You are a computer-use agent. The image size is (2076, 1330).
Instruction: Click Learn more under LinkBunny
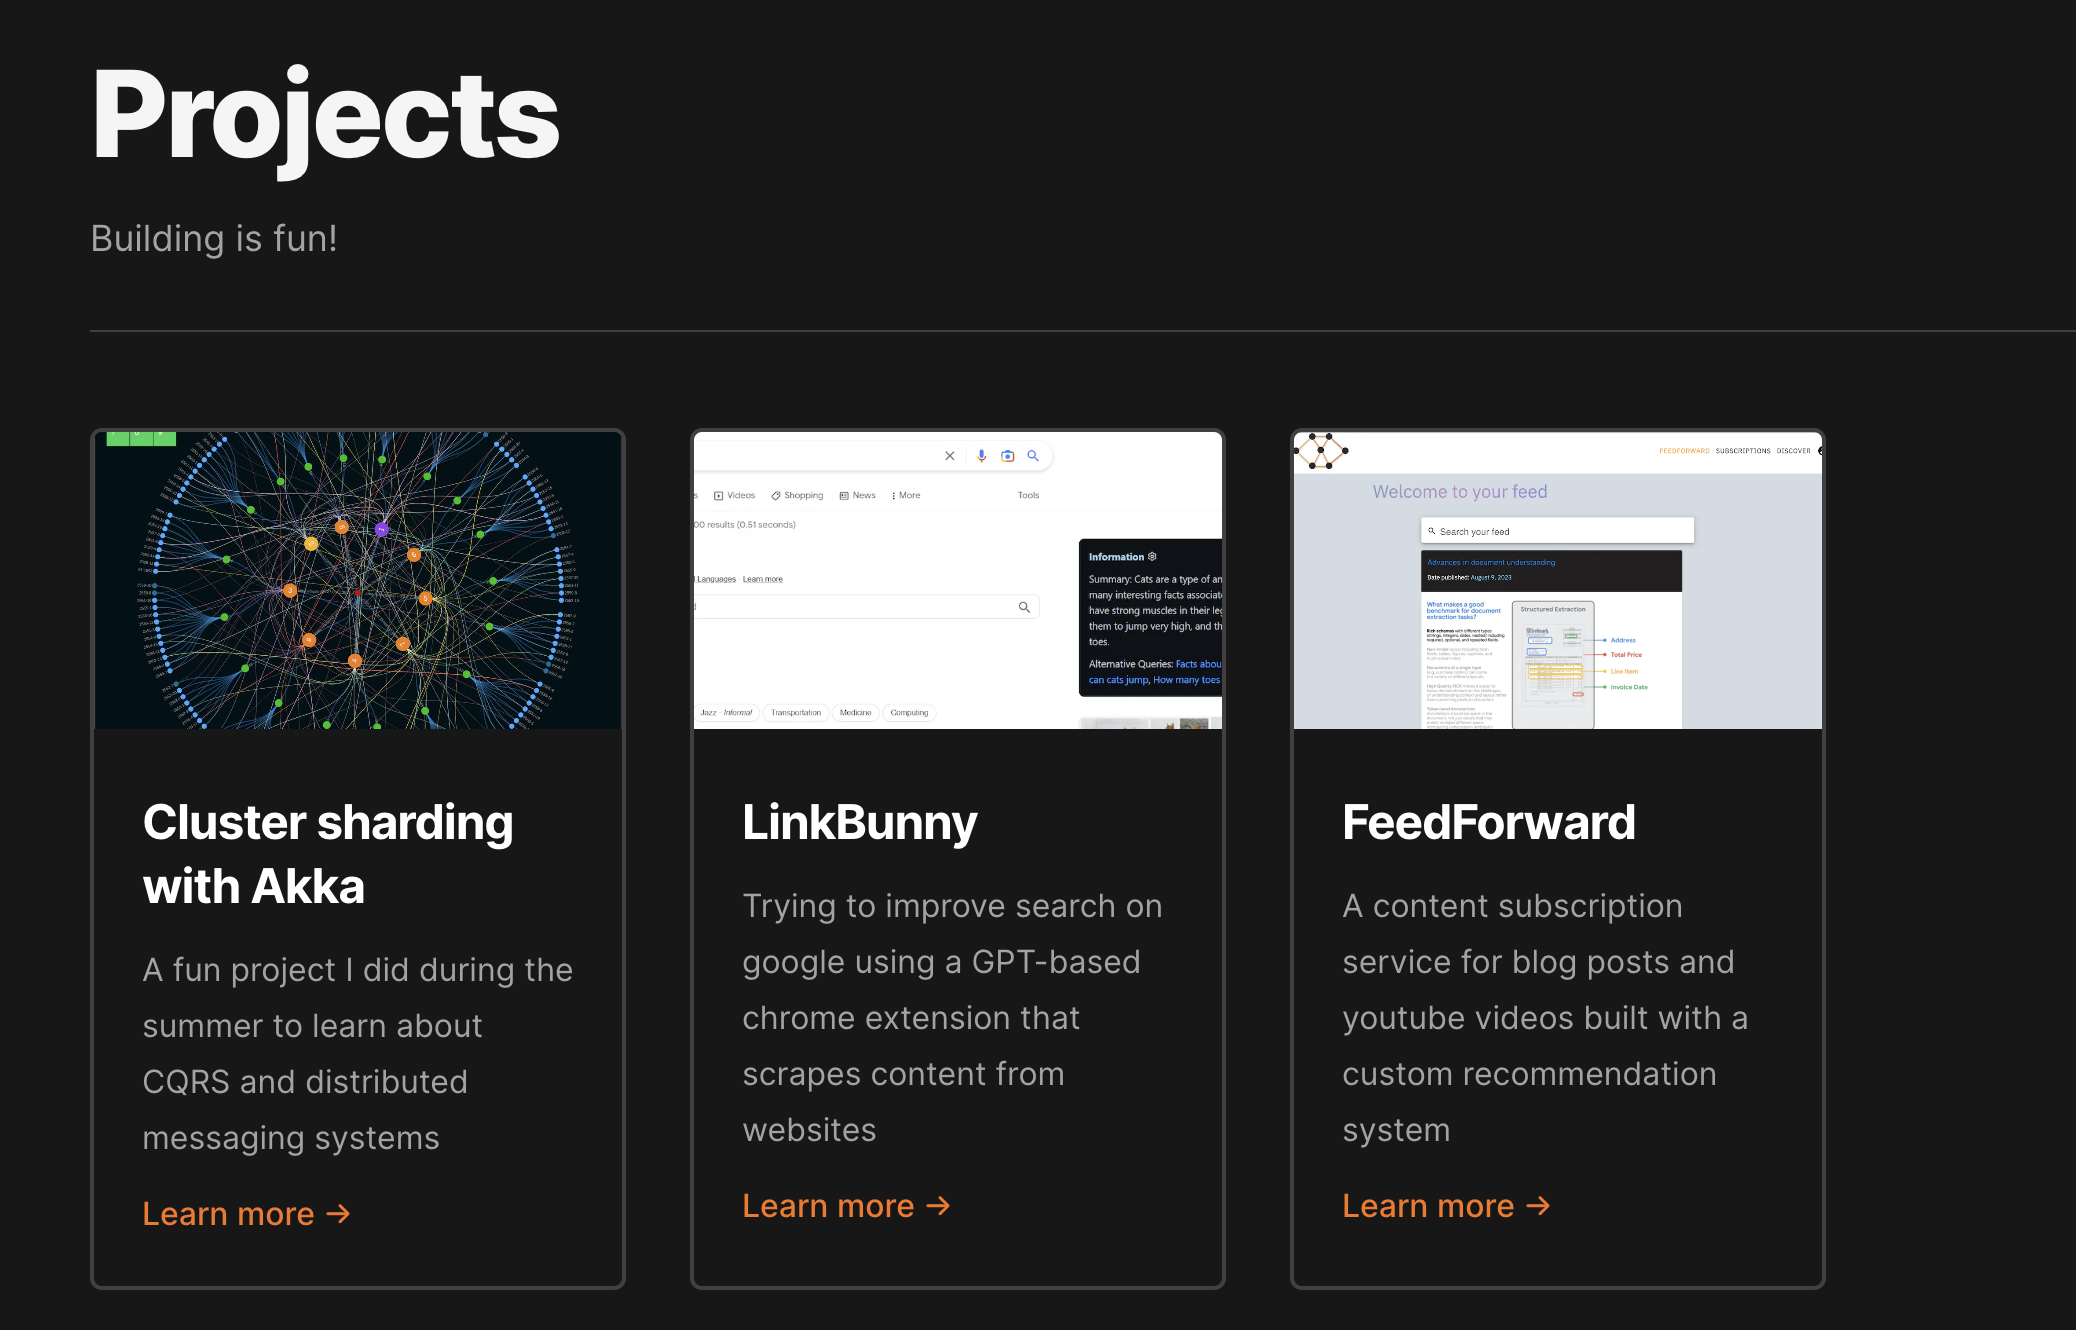(828, 1206)
